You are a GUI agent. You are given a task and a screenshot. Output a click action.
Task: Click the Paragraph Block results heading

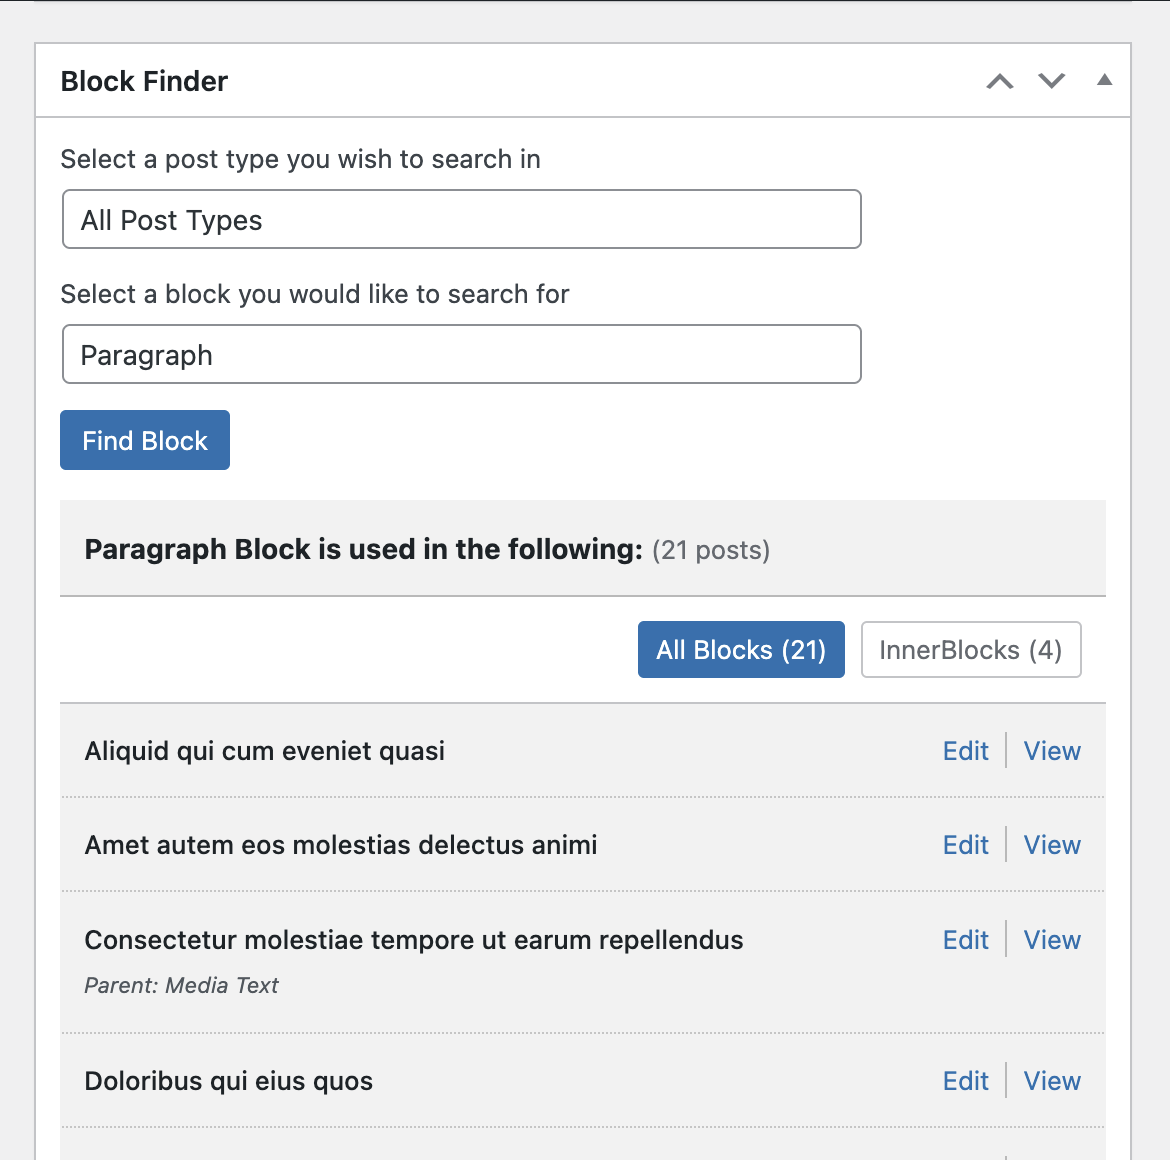click(363, 550)
